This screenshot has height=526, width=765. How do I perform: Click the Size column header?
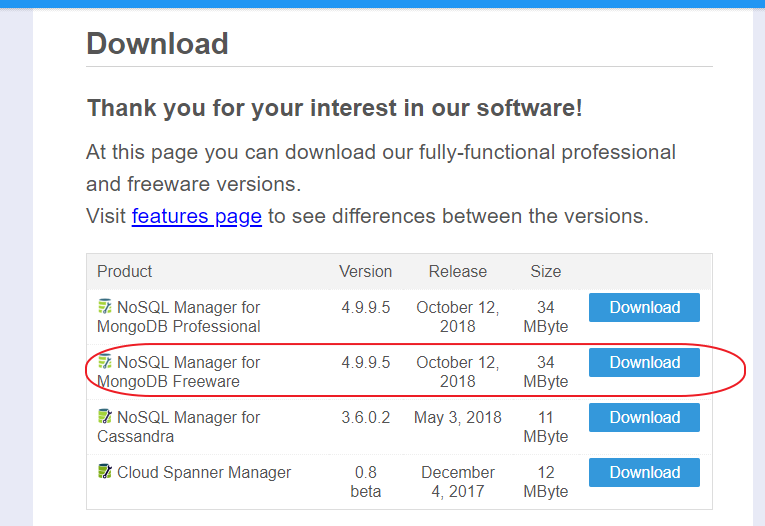click(545, 271)
